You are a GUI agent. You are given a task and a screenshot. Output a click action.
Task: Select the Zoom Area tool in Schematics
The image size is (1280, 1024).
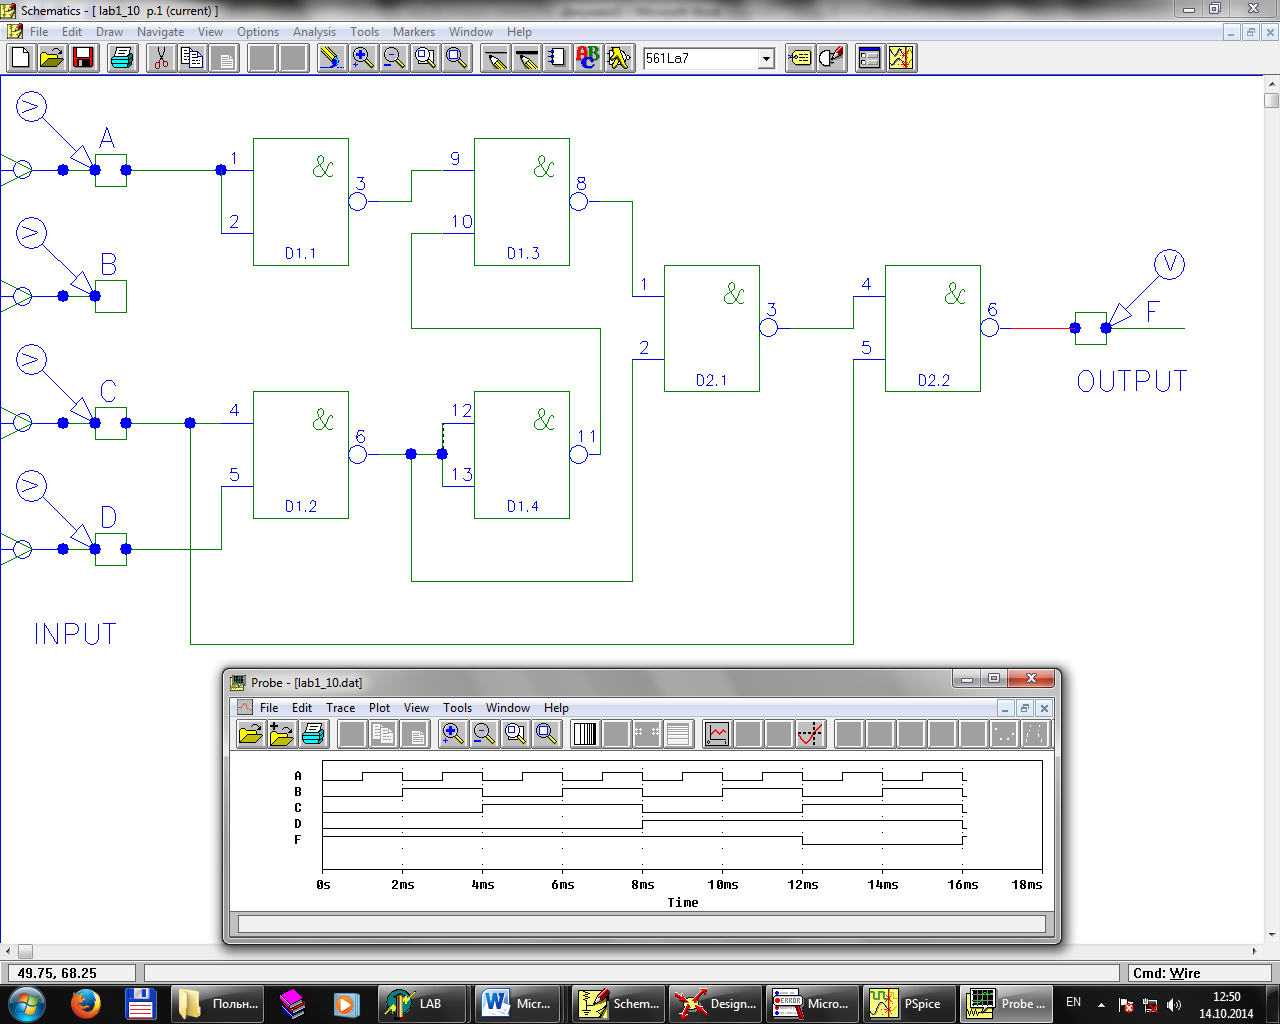coord(425,58)
